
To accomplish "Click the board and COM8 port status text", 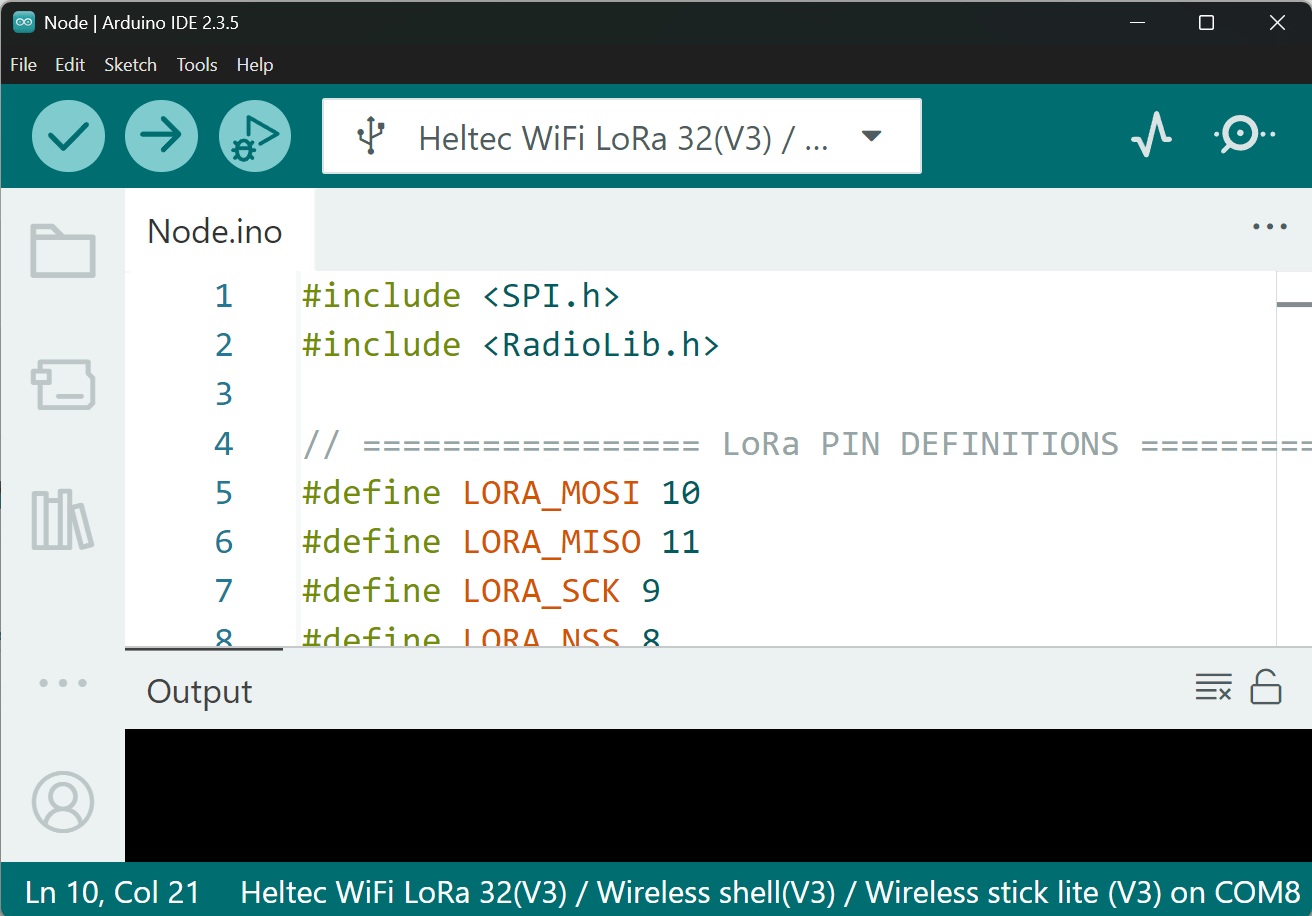I will 770,892.
